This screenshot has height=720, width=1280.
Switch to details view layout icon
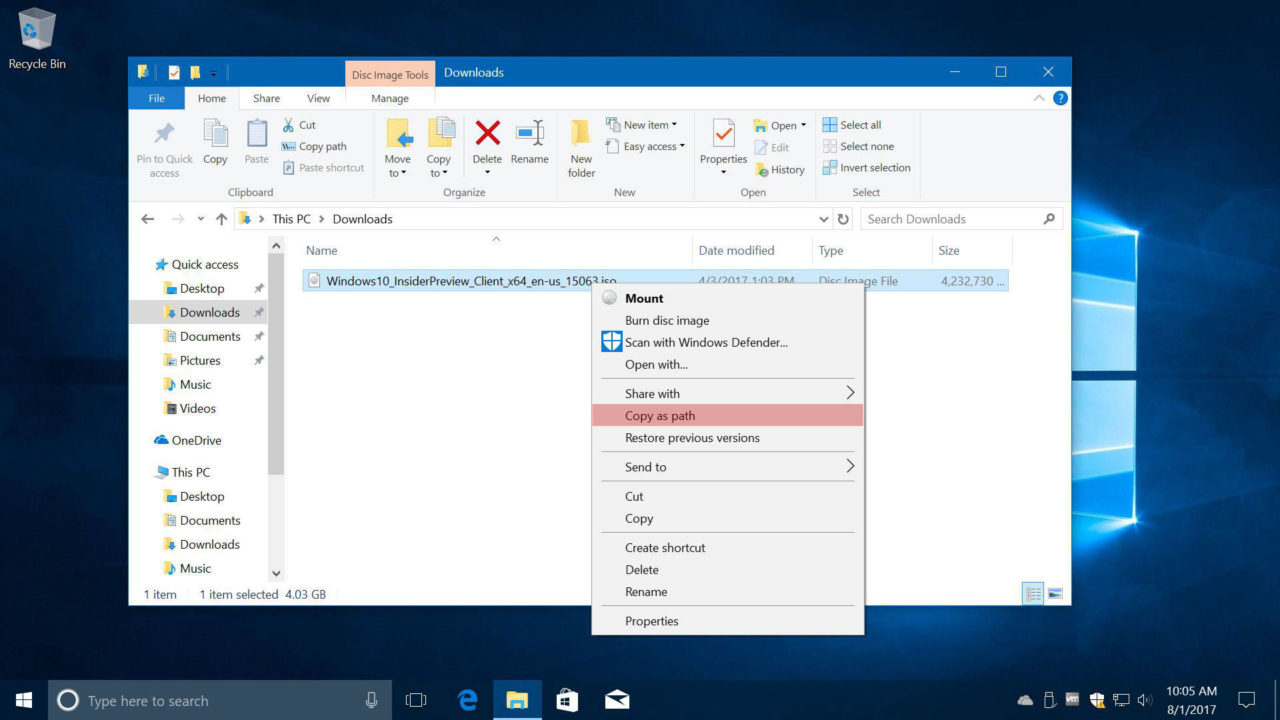coord(1033,594)
